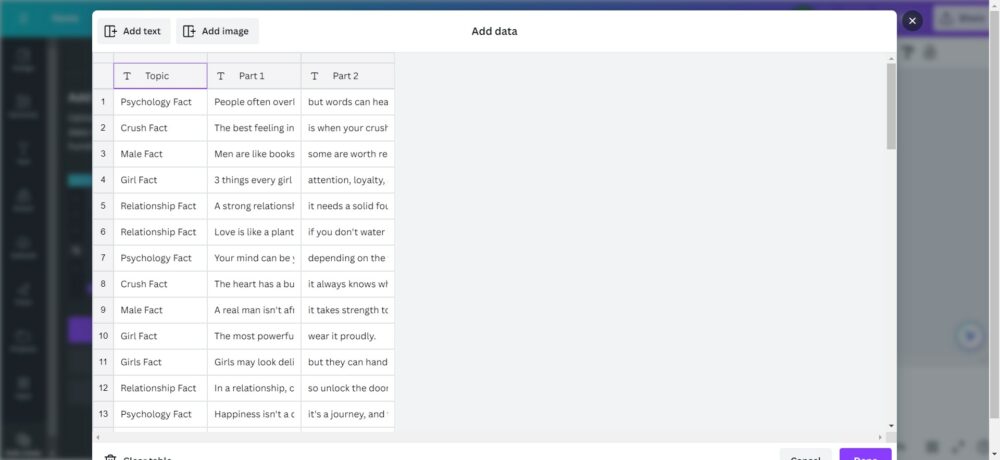The image size is (1000, 460).
Task: Click cell 'Love is like a plant'
Action: [254, 232]
